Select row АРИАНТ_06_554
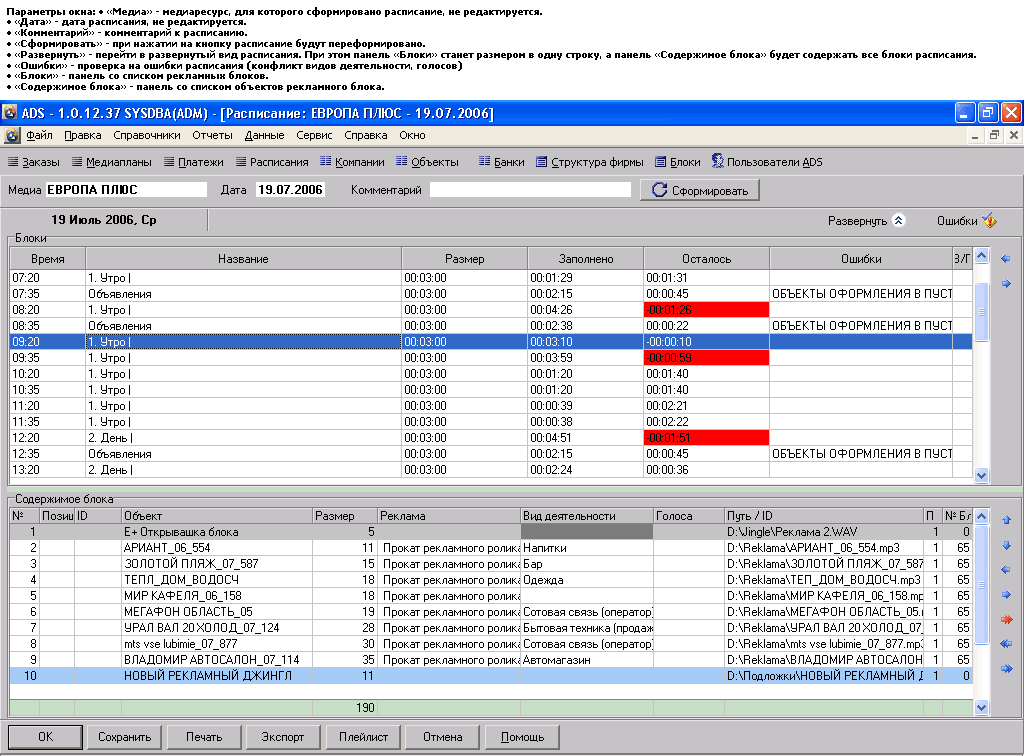1024x756 pixels. coord(491,548)
